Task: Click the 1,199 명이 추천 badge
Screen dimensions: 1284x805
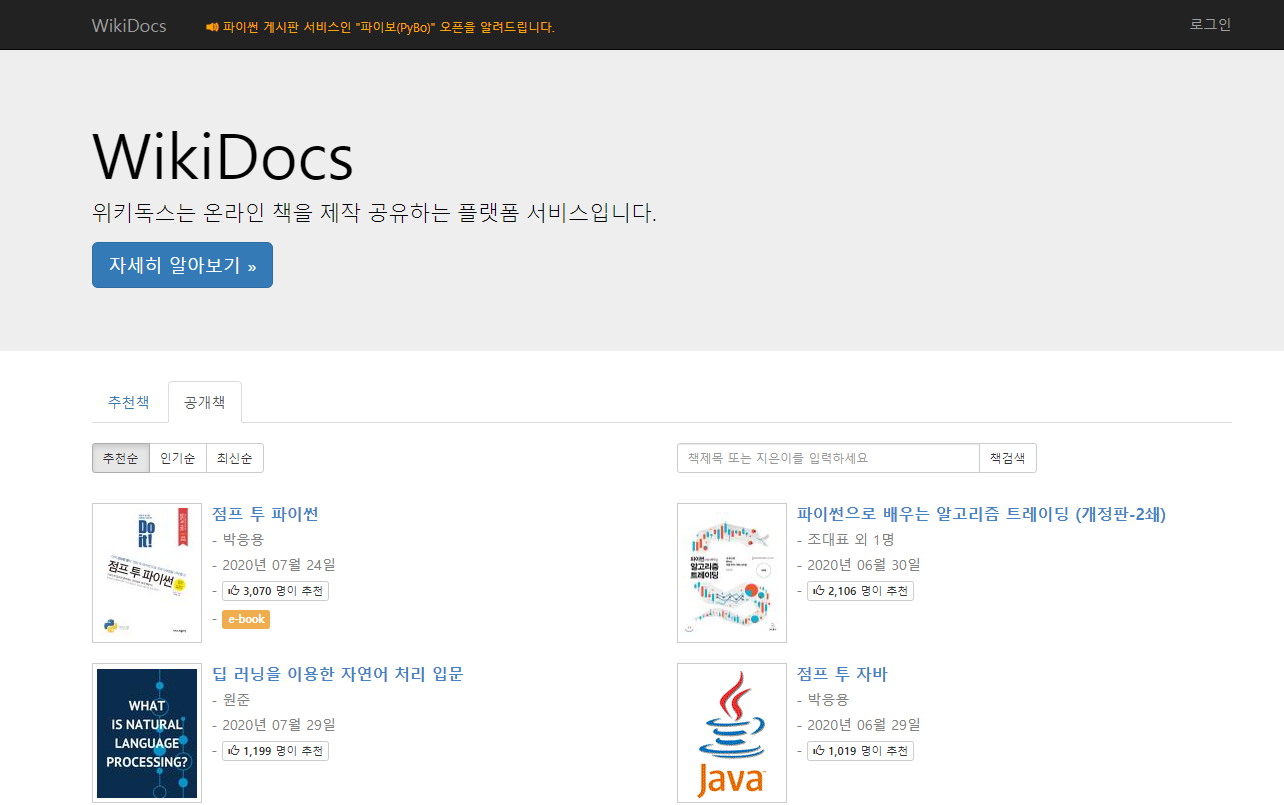Action: tap(275, 751)
